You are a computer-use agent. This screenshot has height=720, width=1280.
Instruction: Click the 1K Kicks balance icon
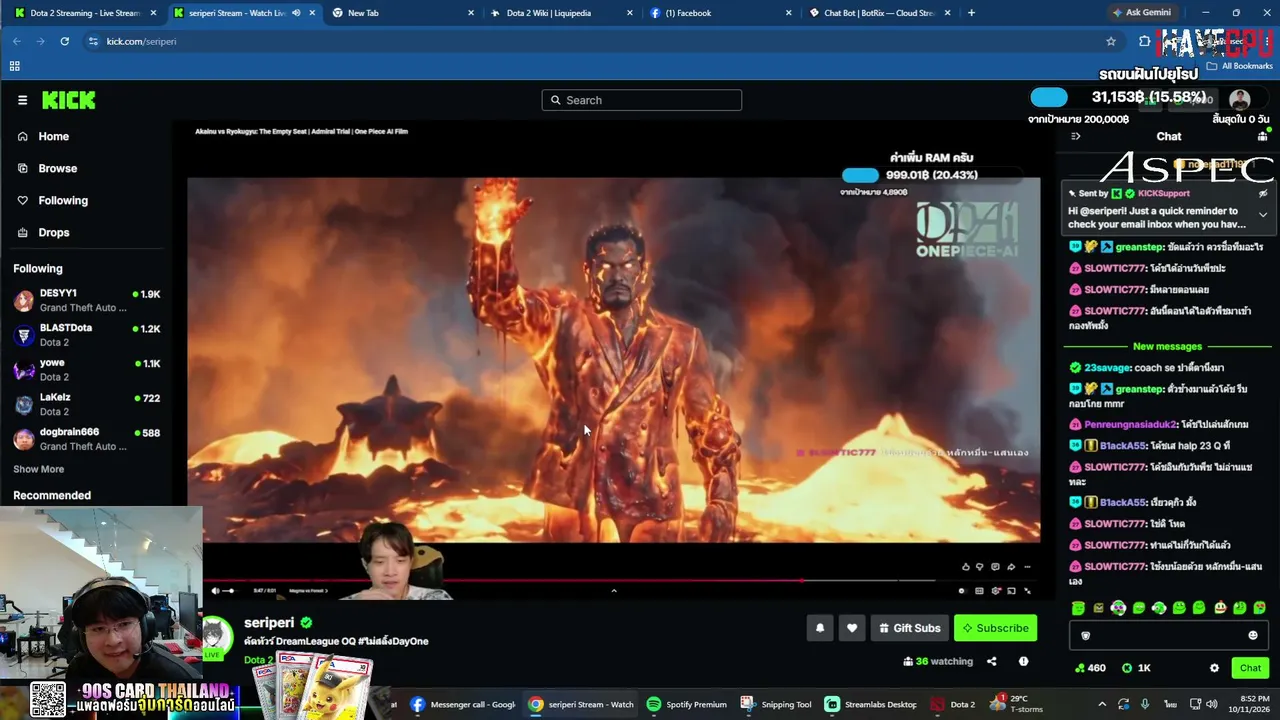click(1127, 668)
